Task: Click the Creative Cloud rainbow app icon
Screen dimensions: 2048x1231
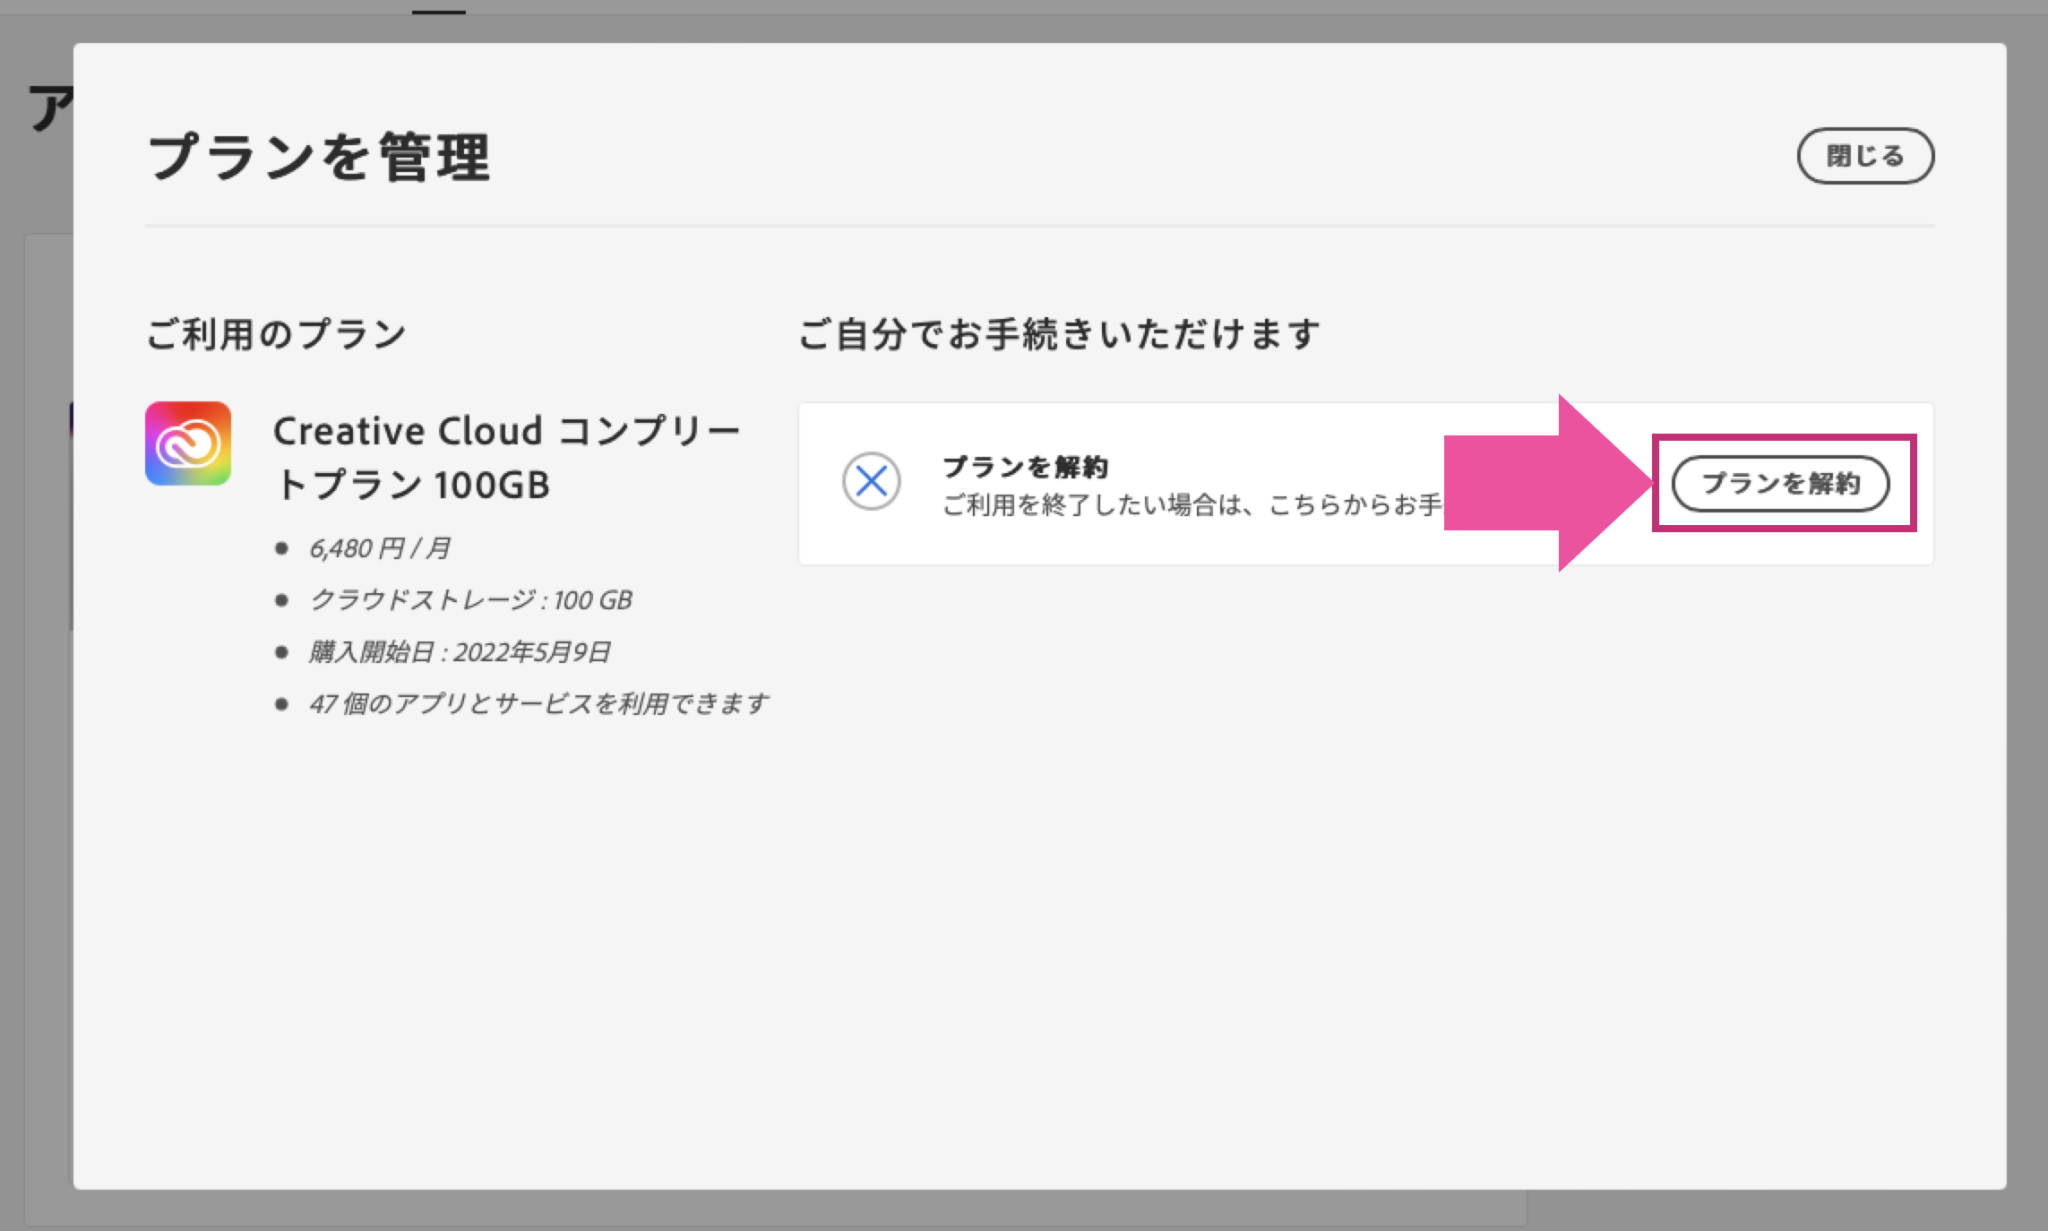Action: [x=188, y=444]
